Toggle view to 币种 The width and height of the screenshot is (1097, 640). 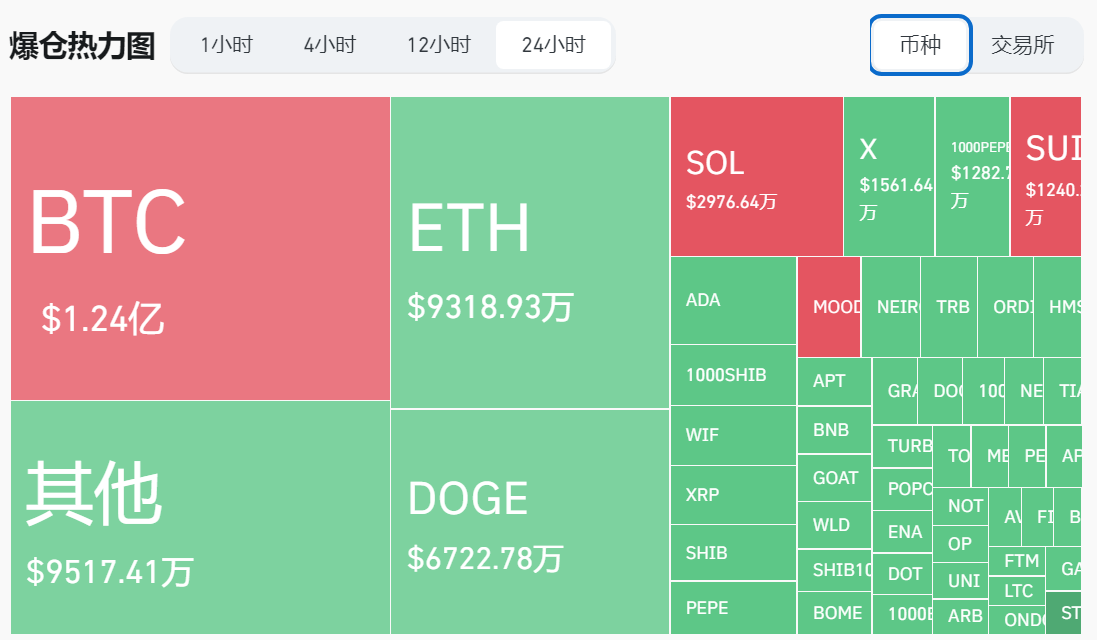(x=920, y=45)
